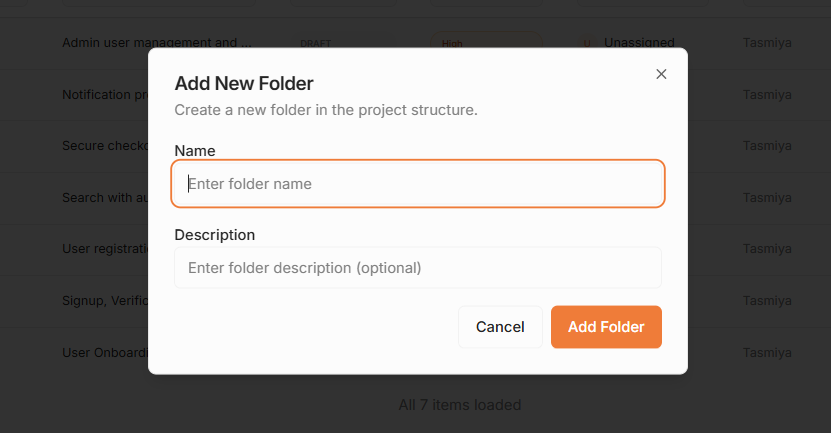Viewport: 831px width, 433px height.
Task: Click Tasmiya in the Admin user management row
Action: (767, 43)
